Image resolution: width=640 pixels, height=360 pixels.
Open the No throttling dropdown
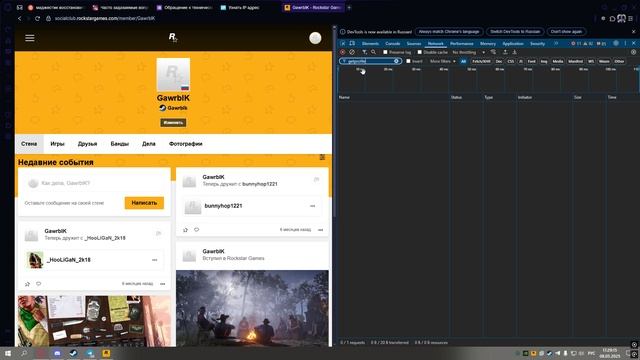468,52
